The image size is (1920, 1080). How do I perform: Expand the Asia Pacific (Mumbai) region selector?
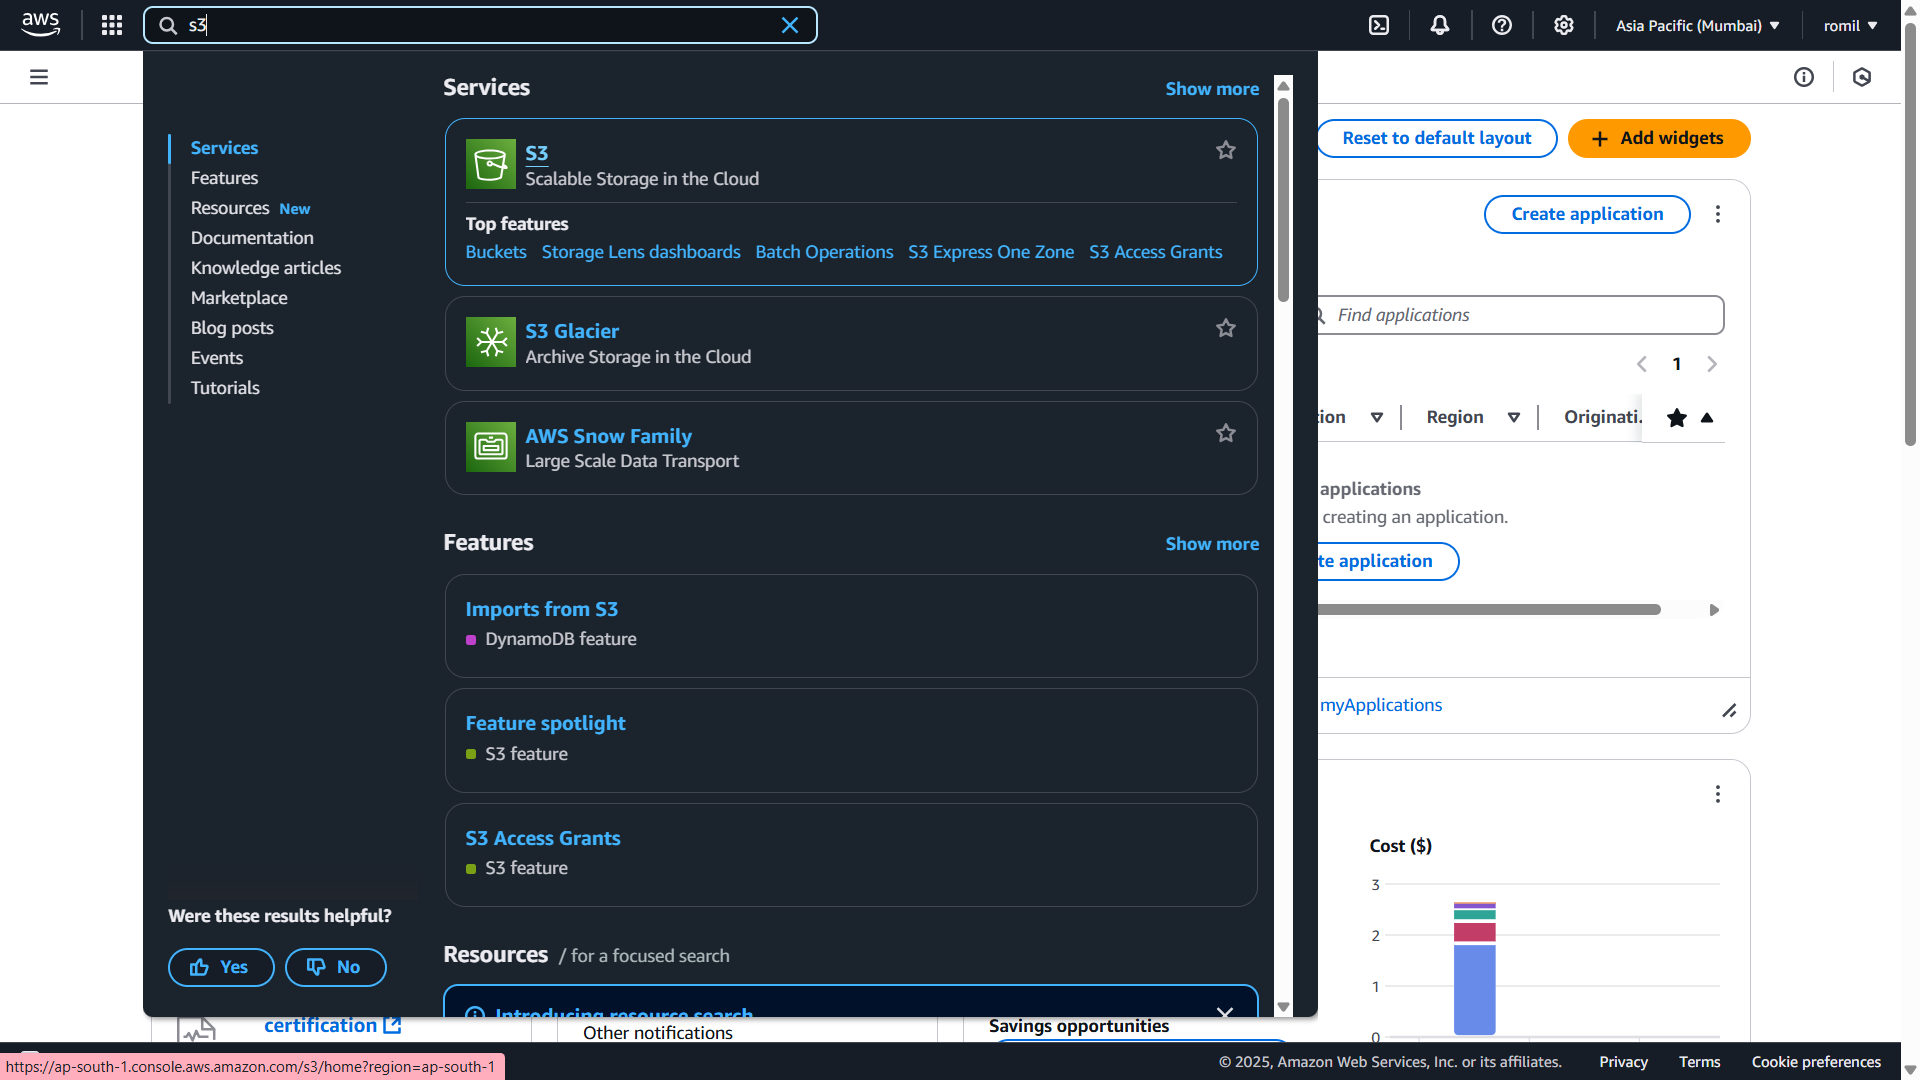1697,25
